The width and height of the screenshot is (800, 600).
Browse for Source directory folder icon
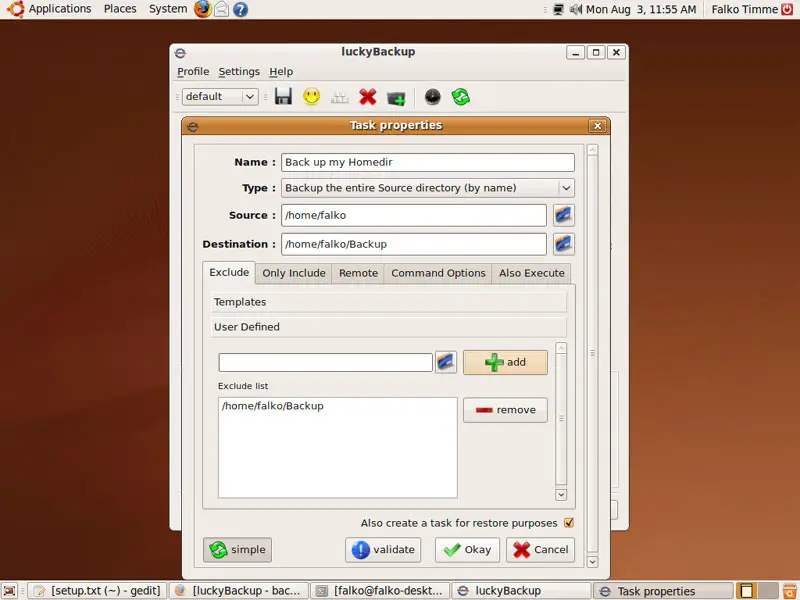point(564,215)
